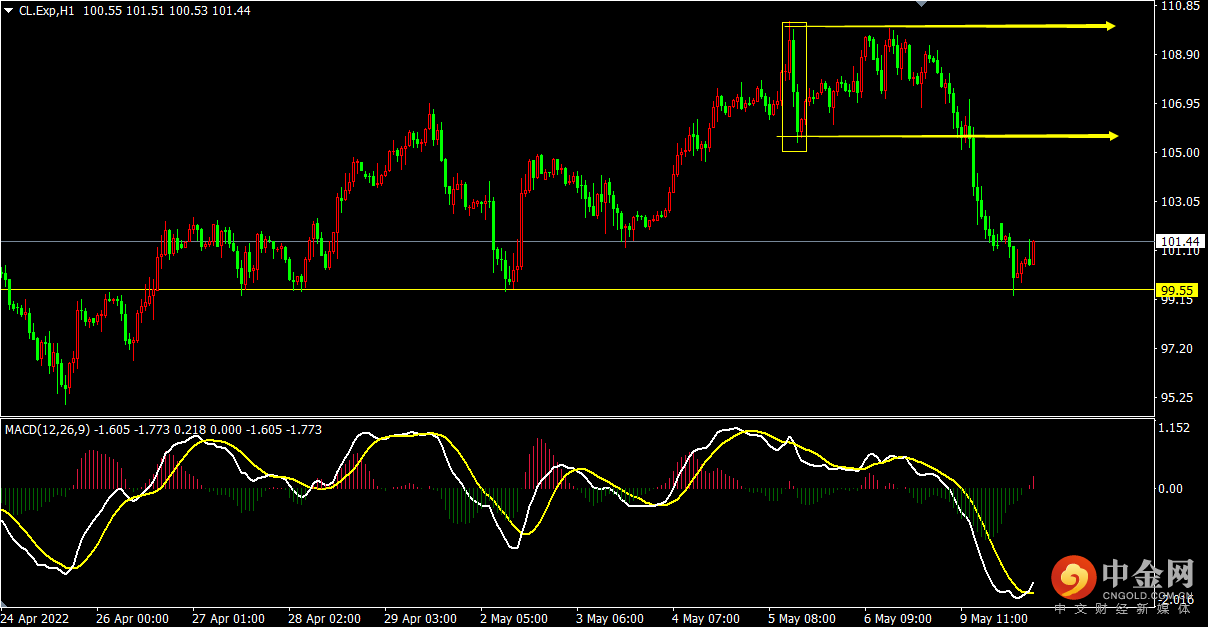Click the 95.25 value on price axis
This screenshot has height=627, width=1208.
tap(1176, 398)
